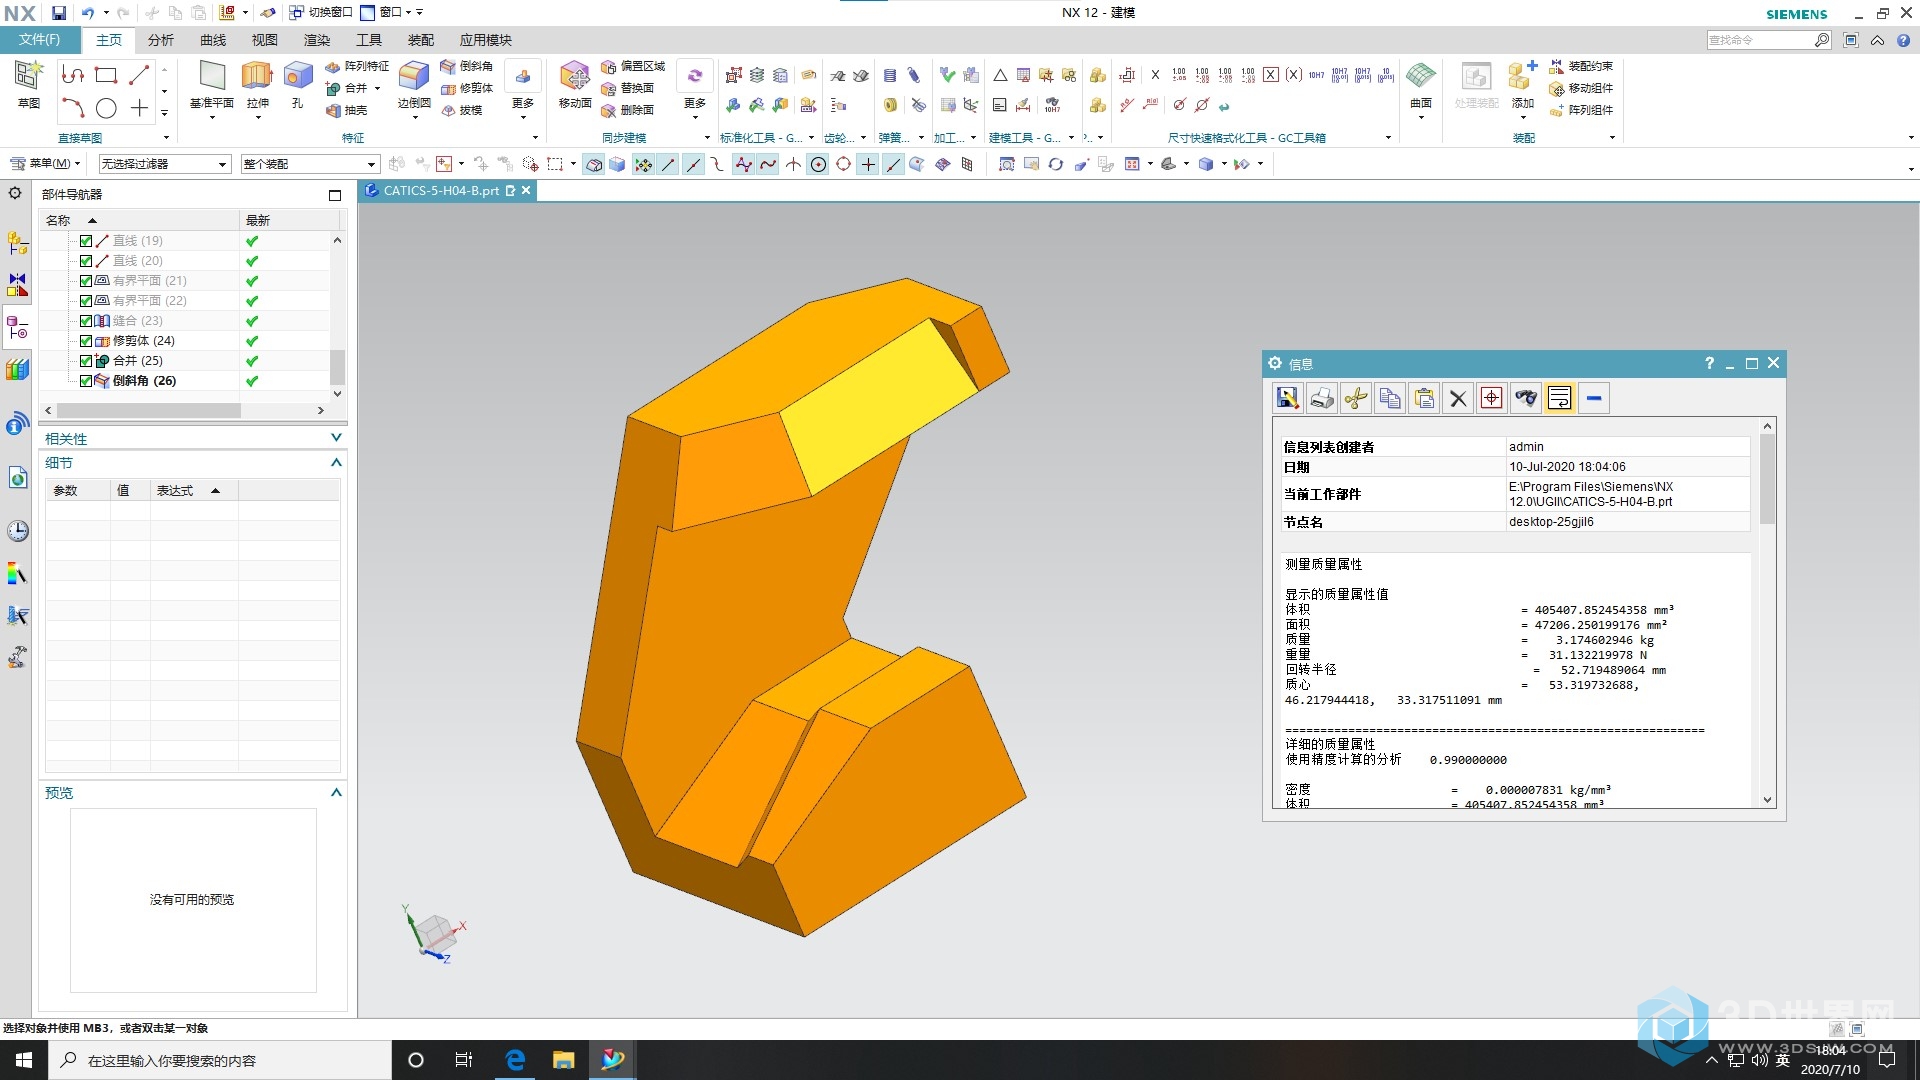The width and height of the screenshot is (1920, 1080).
Task: Open the History clock sidebar icon
Action: pyautogui.click(x=17, y=531)
